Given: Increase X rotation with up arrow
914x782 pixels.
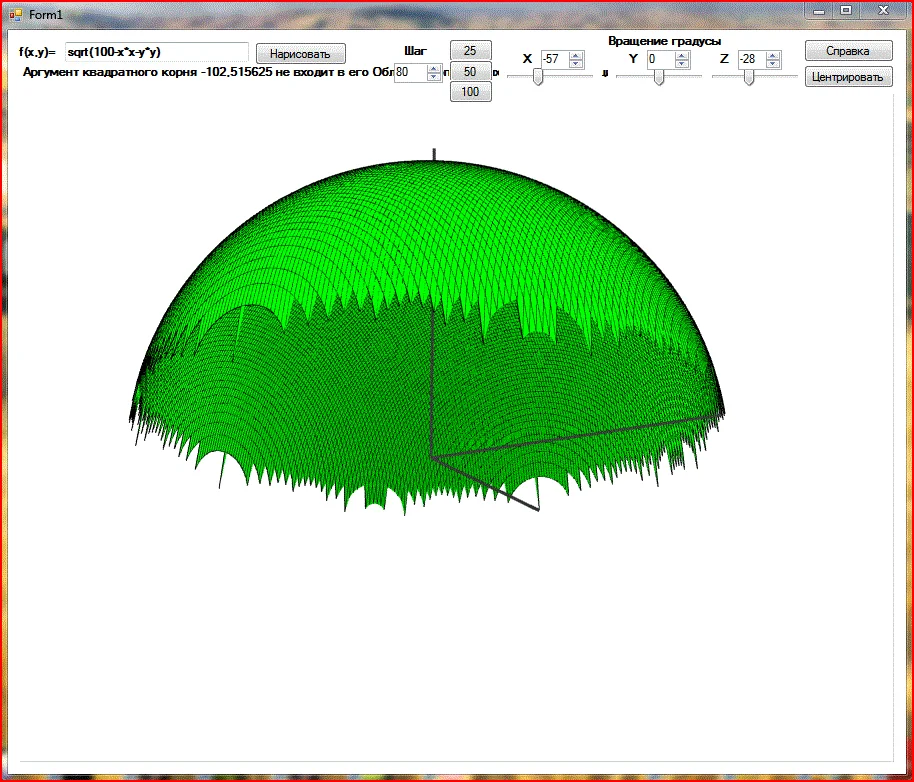Looking at the screenshot, I should [576, 55].
